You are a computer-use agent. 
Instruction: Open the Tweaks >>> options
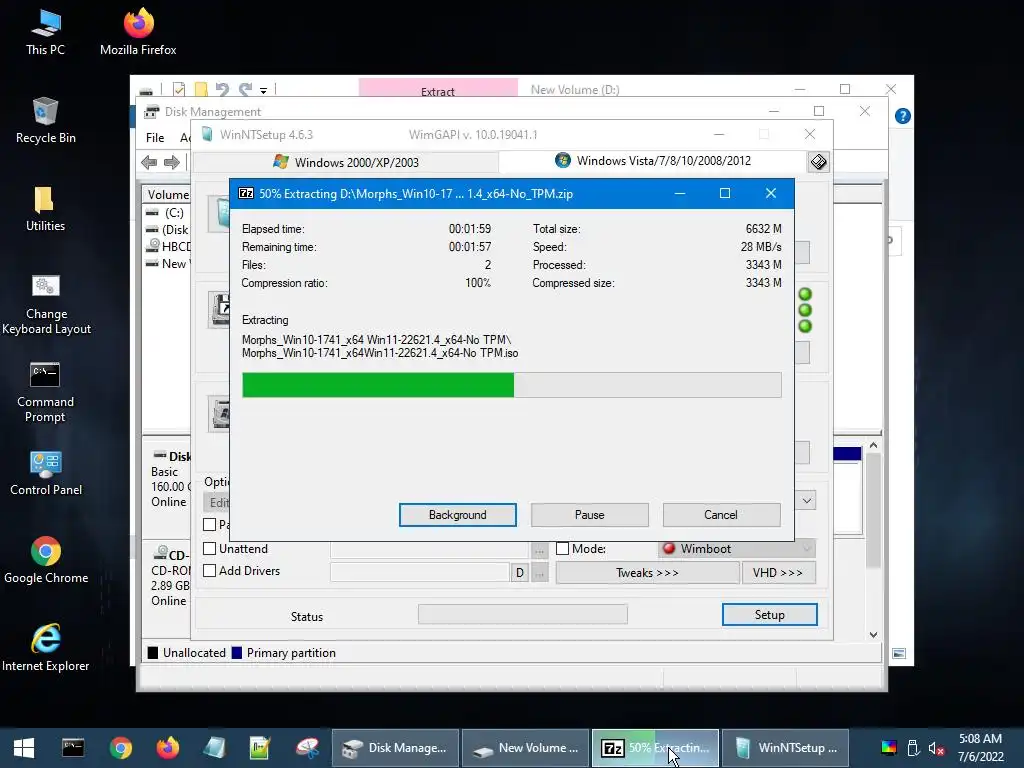tap(647, 573)
